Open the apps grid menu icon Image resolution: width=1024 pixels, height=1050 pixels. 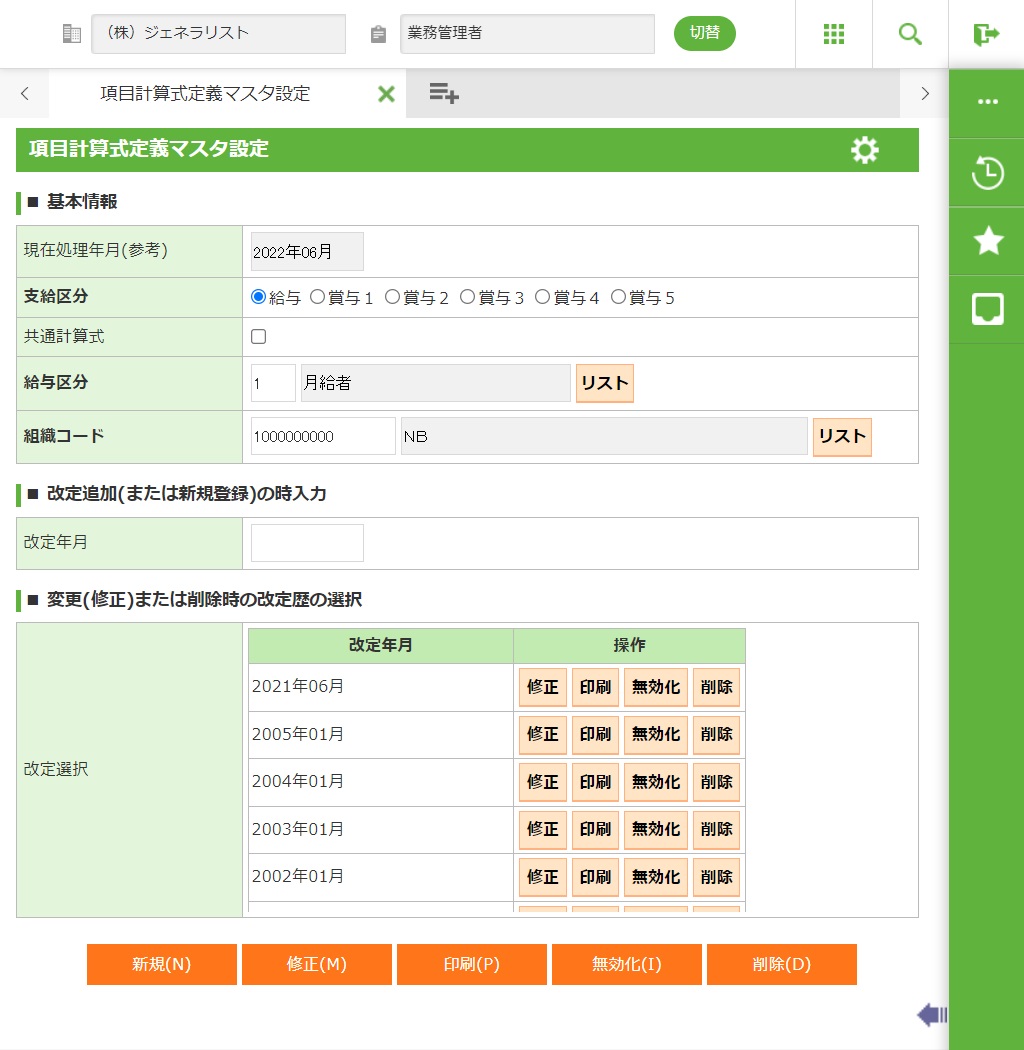tap(834, 34)
